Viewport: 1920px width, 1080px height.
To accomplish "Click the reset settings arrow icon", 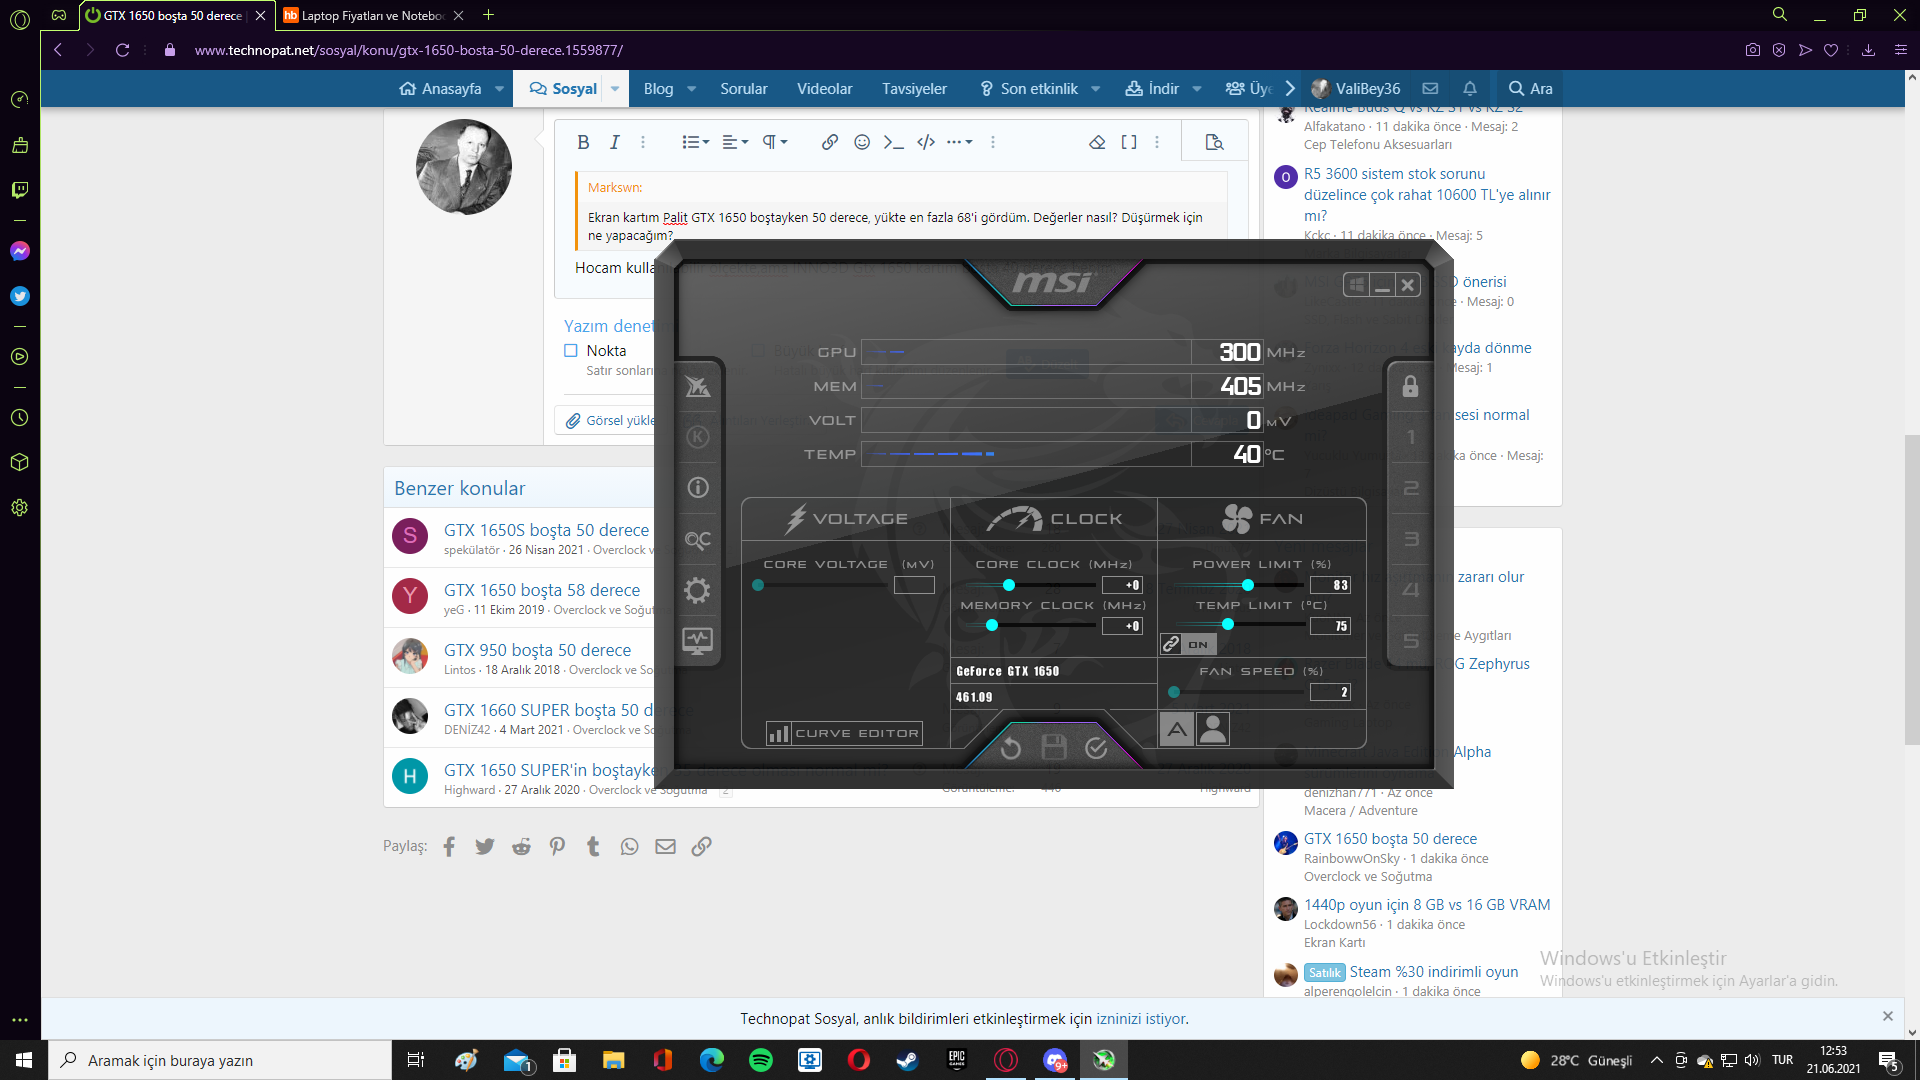I will 1010,748.
